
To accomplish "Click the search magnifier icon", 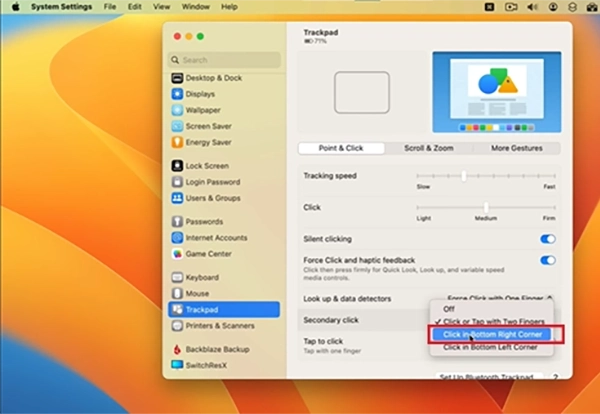I will point(175,60).
